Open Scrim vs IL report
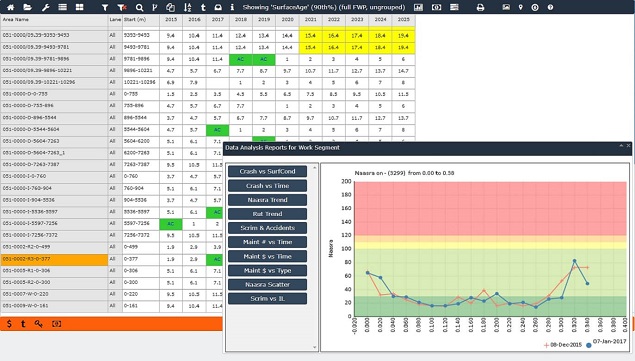Viewport: 635px width, 361px height. point(267,299)
